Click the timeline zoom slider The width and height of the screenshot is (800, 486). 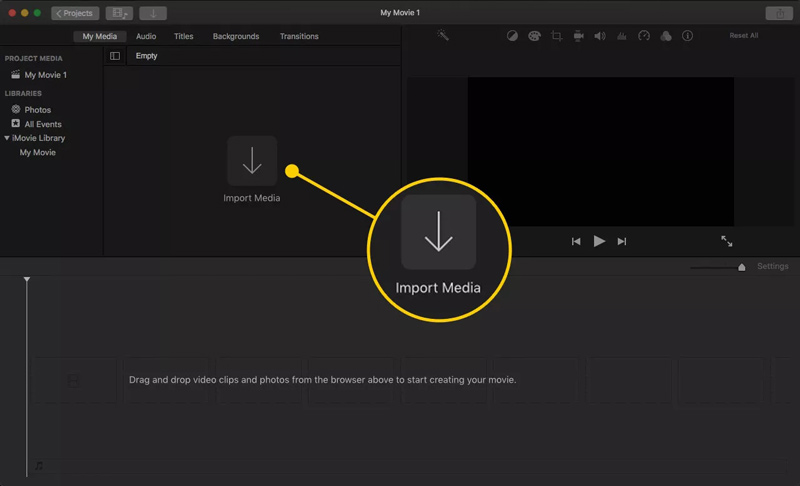741,267
